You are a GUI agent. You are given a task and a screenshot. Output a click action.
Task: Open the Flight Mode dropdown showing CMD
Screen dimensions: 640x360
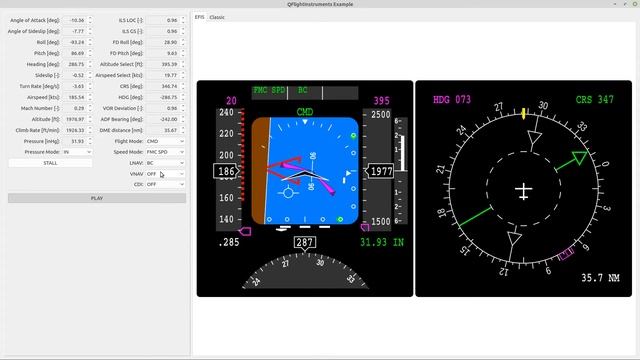[165, 141]
